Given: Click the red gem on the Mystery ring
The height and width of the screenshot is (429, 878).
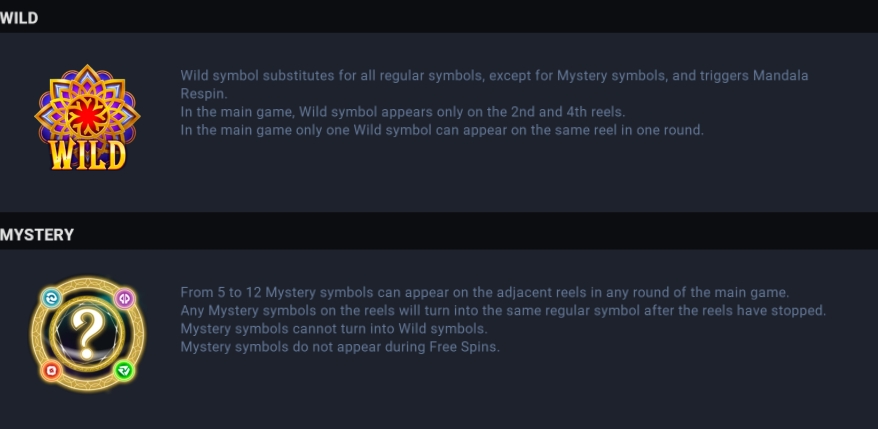Looking at the screenshot, I should point(50,370).
